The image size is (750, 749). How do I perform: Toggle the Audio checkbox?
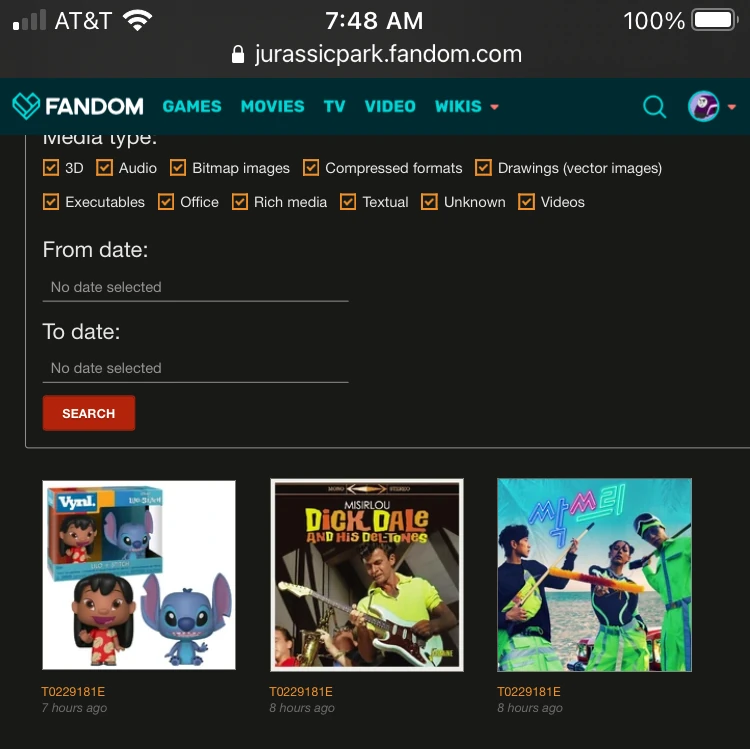click(x=104, y=168)
